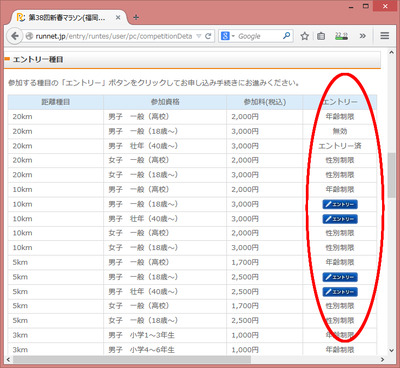Click 無効 status in 20km 男子 一般（18歳～） row
Screen dimensions: 400x368
(x=340, y=131)
